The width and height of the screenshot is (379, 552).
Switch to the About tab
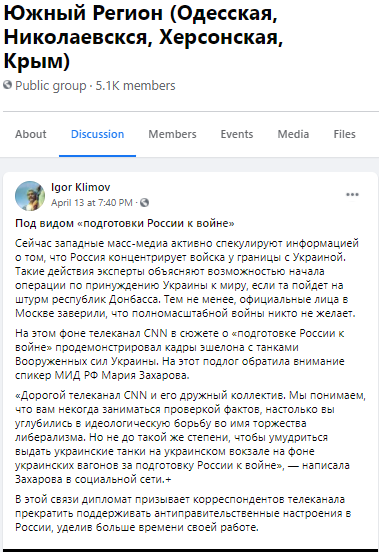31,134
